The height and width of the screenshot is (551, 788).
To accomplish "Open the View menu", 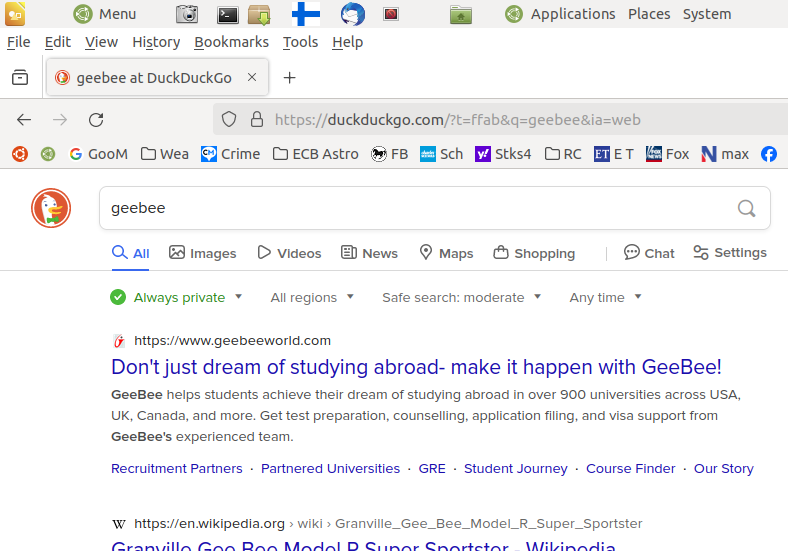I will [101, 42].
